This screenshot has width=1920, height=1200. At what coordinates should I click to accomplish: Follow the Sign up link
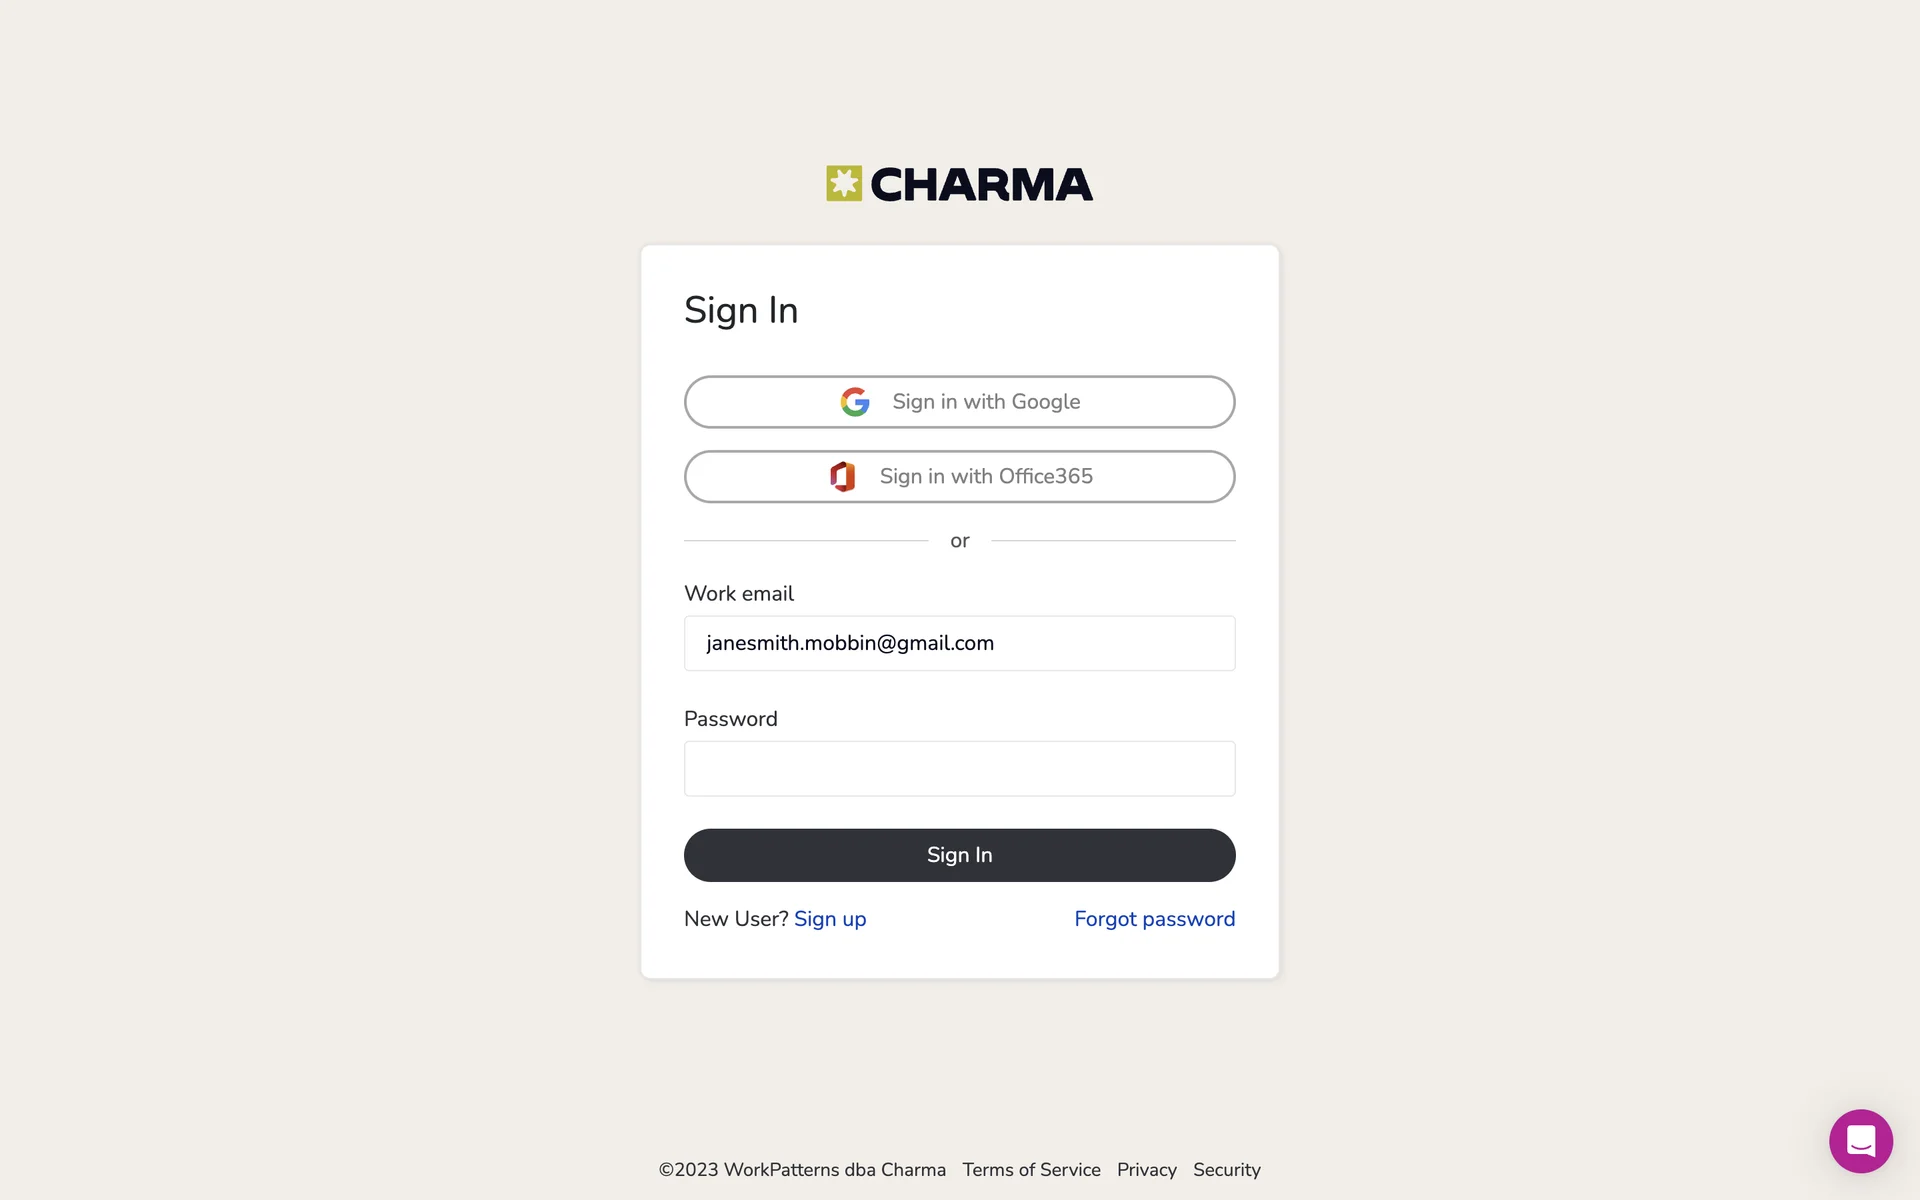pos(829,919)
